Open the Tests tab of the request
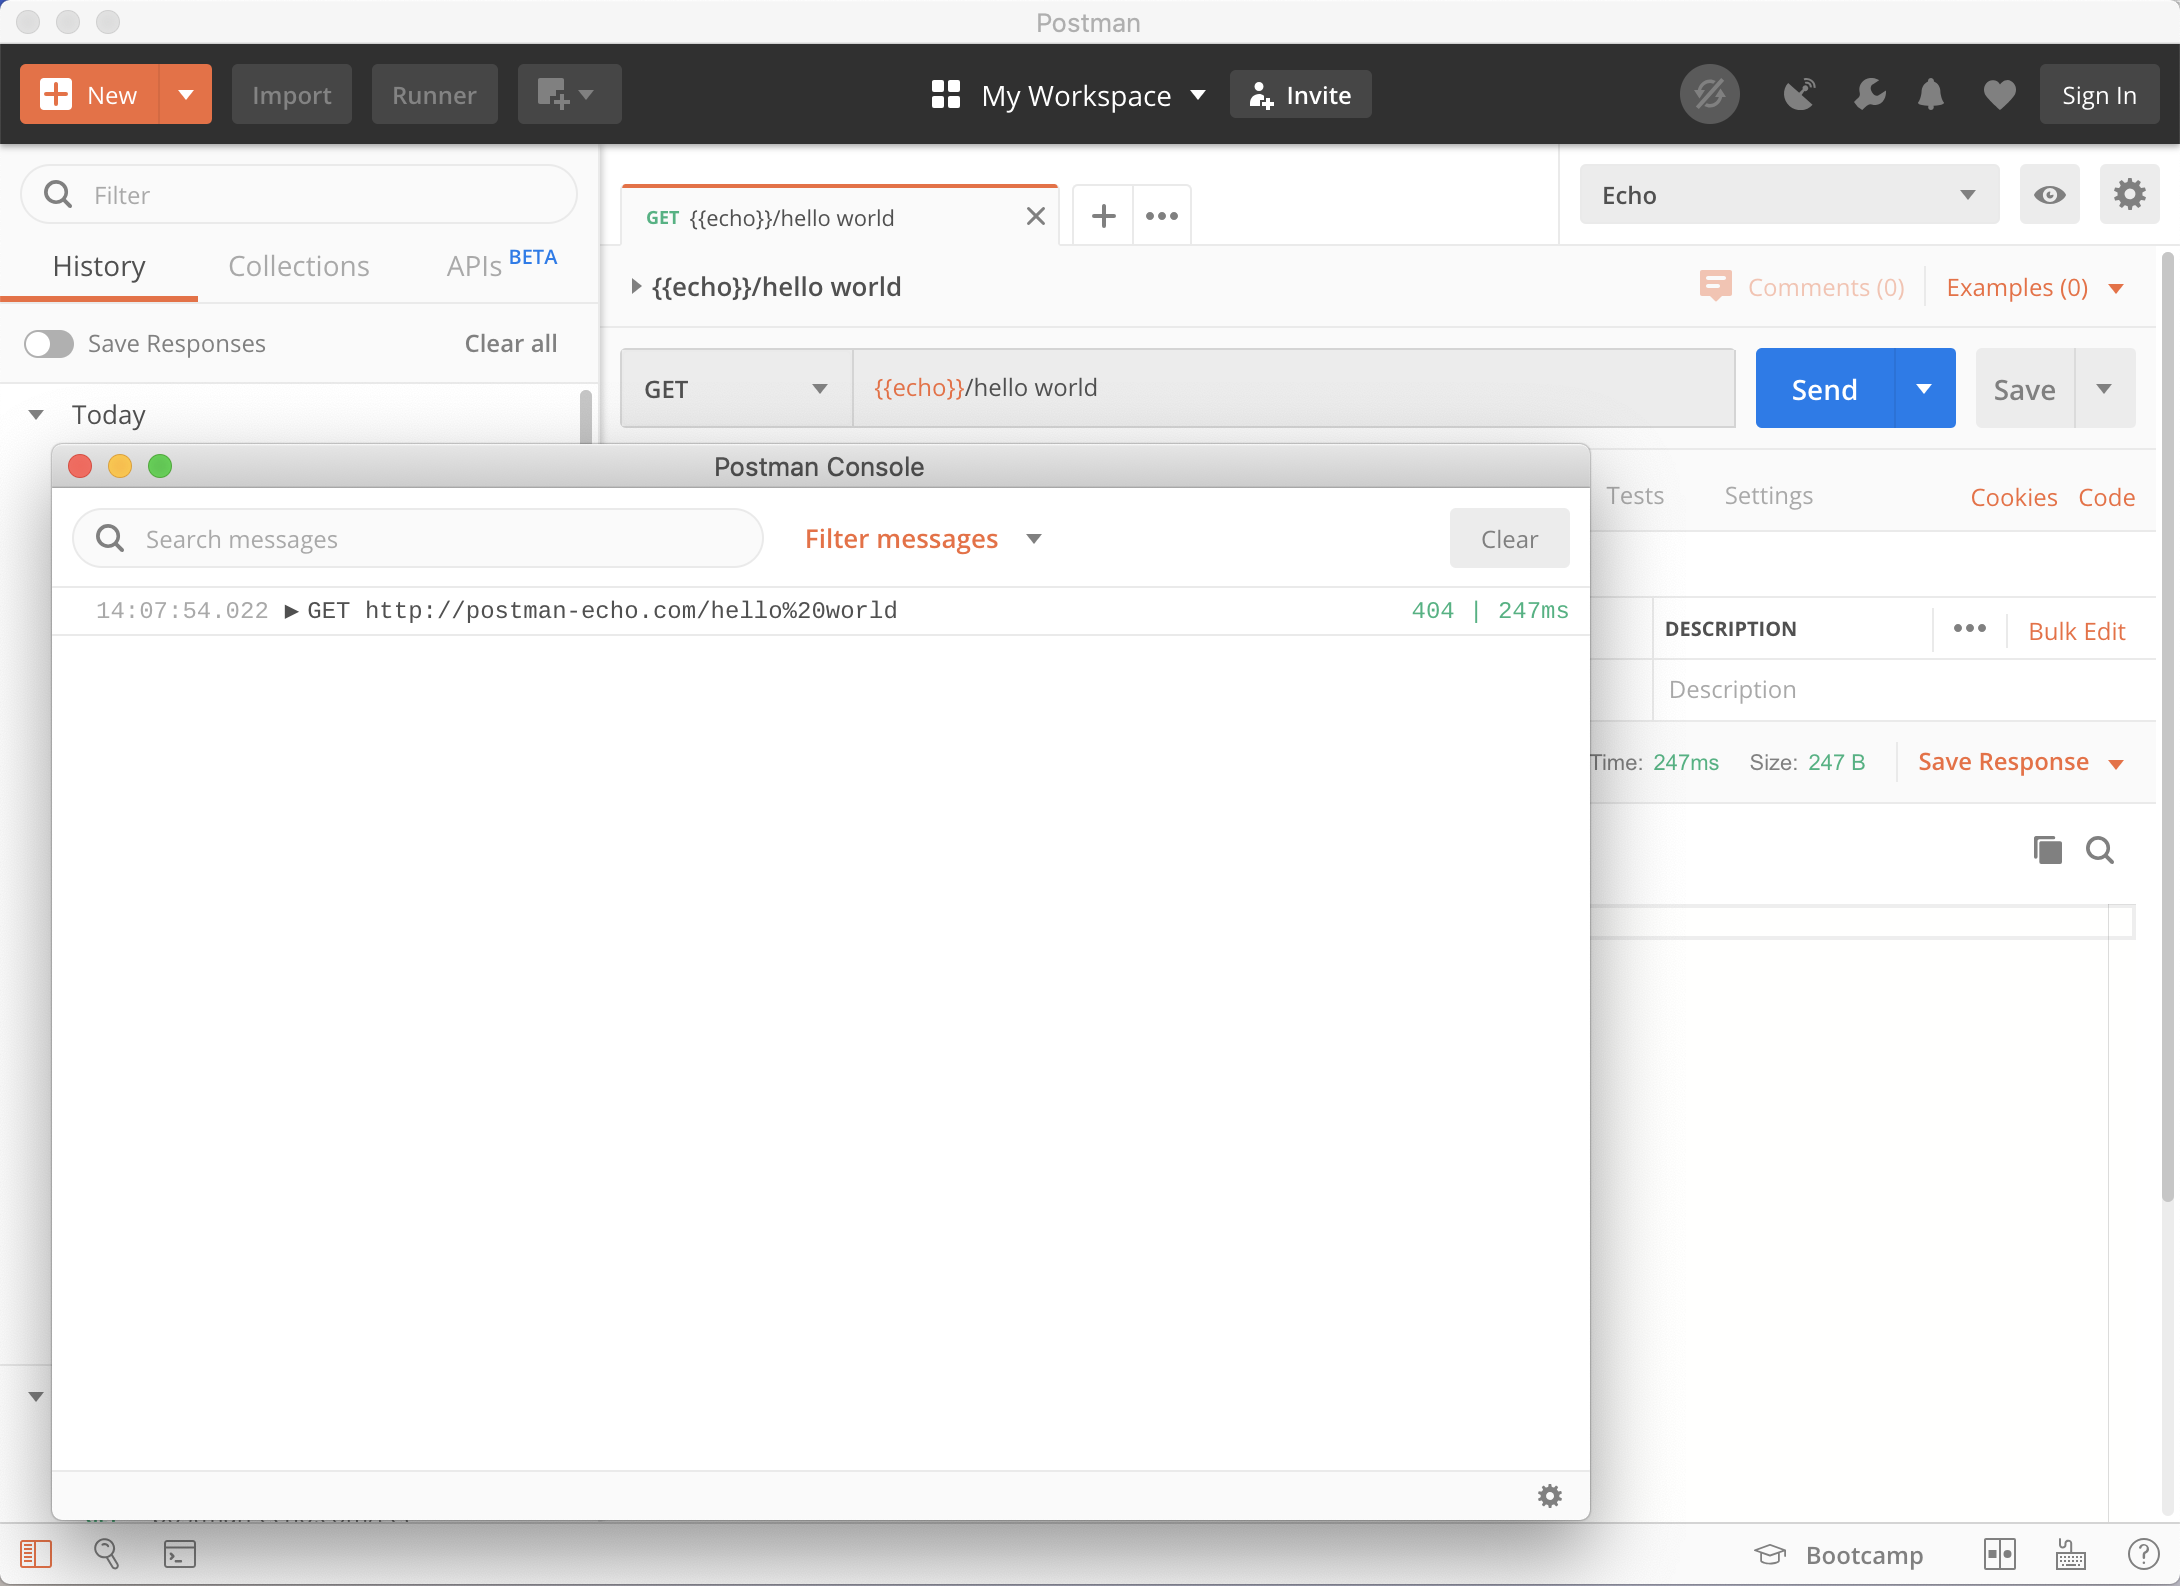 click(1635, 495)
